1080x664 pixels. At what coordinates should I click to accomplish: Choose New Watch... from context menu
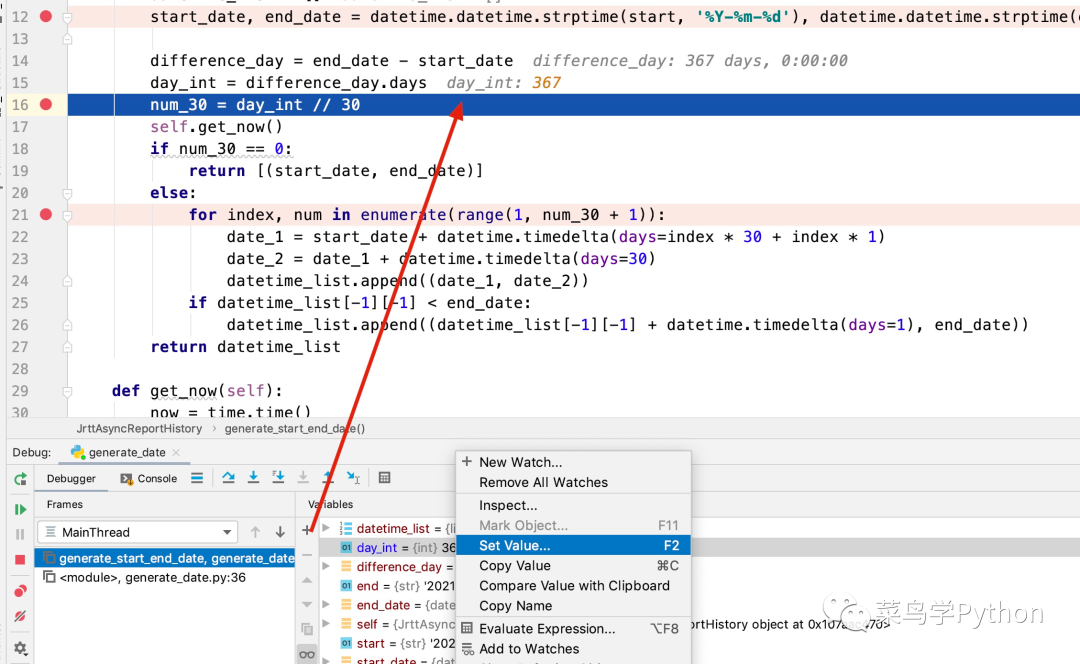(x=573, y=462)
